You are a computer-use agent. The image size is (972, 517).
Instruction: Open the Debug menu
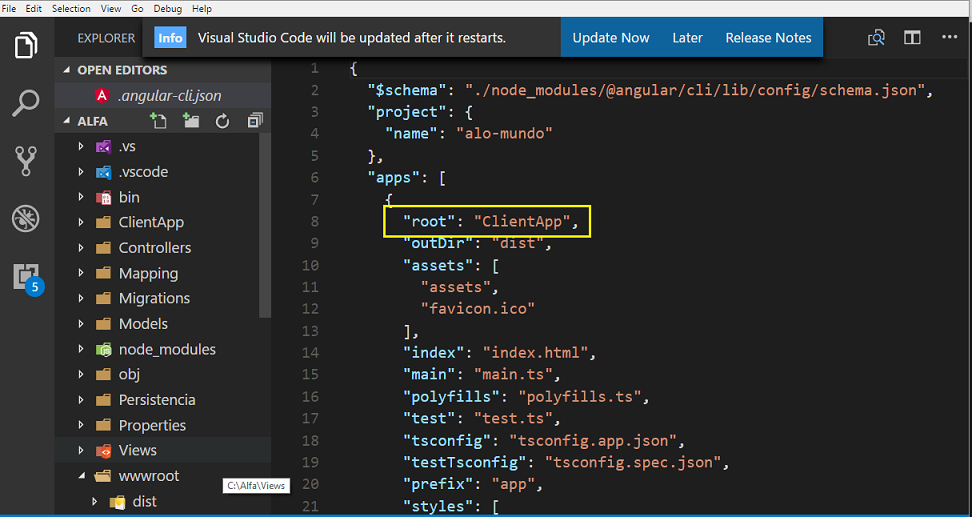(169, 9)
